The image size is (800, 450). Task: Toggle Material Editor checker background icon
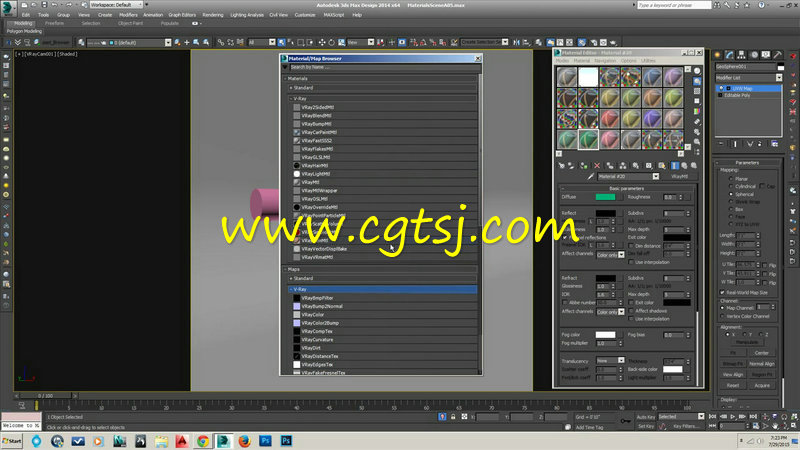697,91
